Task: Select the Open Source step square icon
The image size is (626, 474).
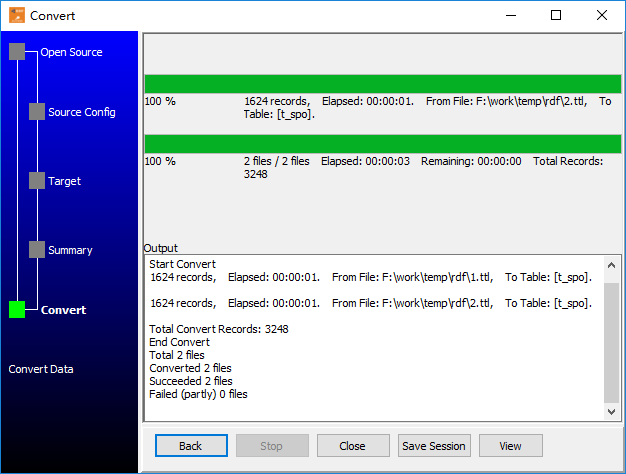Action: [17, 52]
